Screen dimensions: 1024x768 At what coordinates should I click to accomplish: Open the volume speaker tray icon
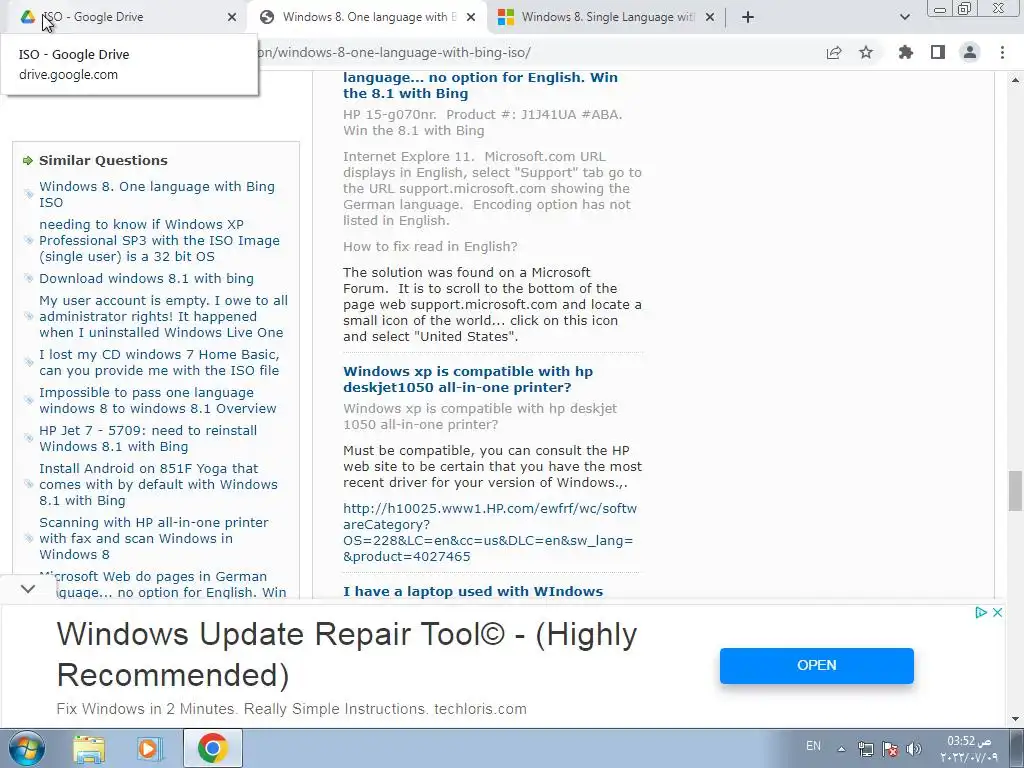click(x=914, y=749)
